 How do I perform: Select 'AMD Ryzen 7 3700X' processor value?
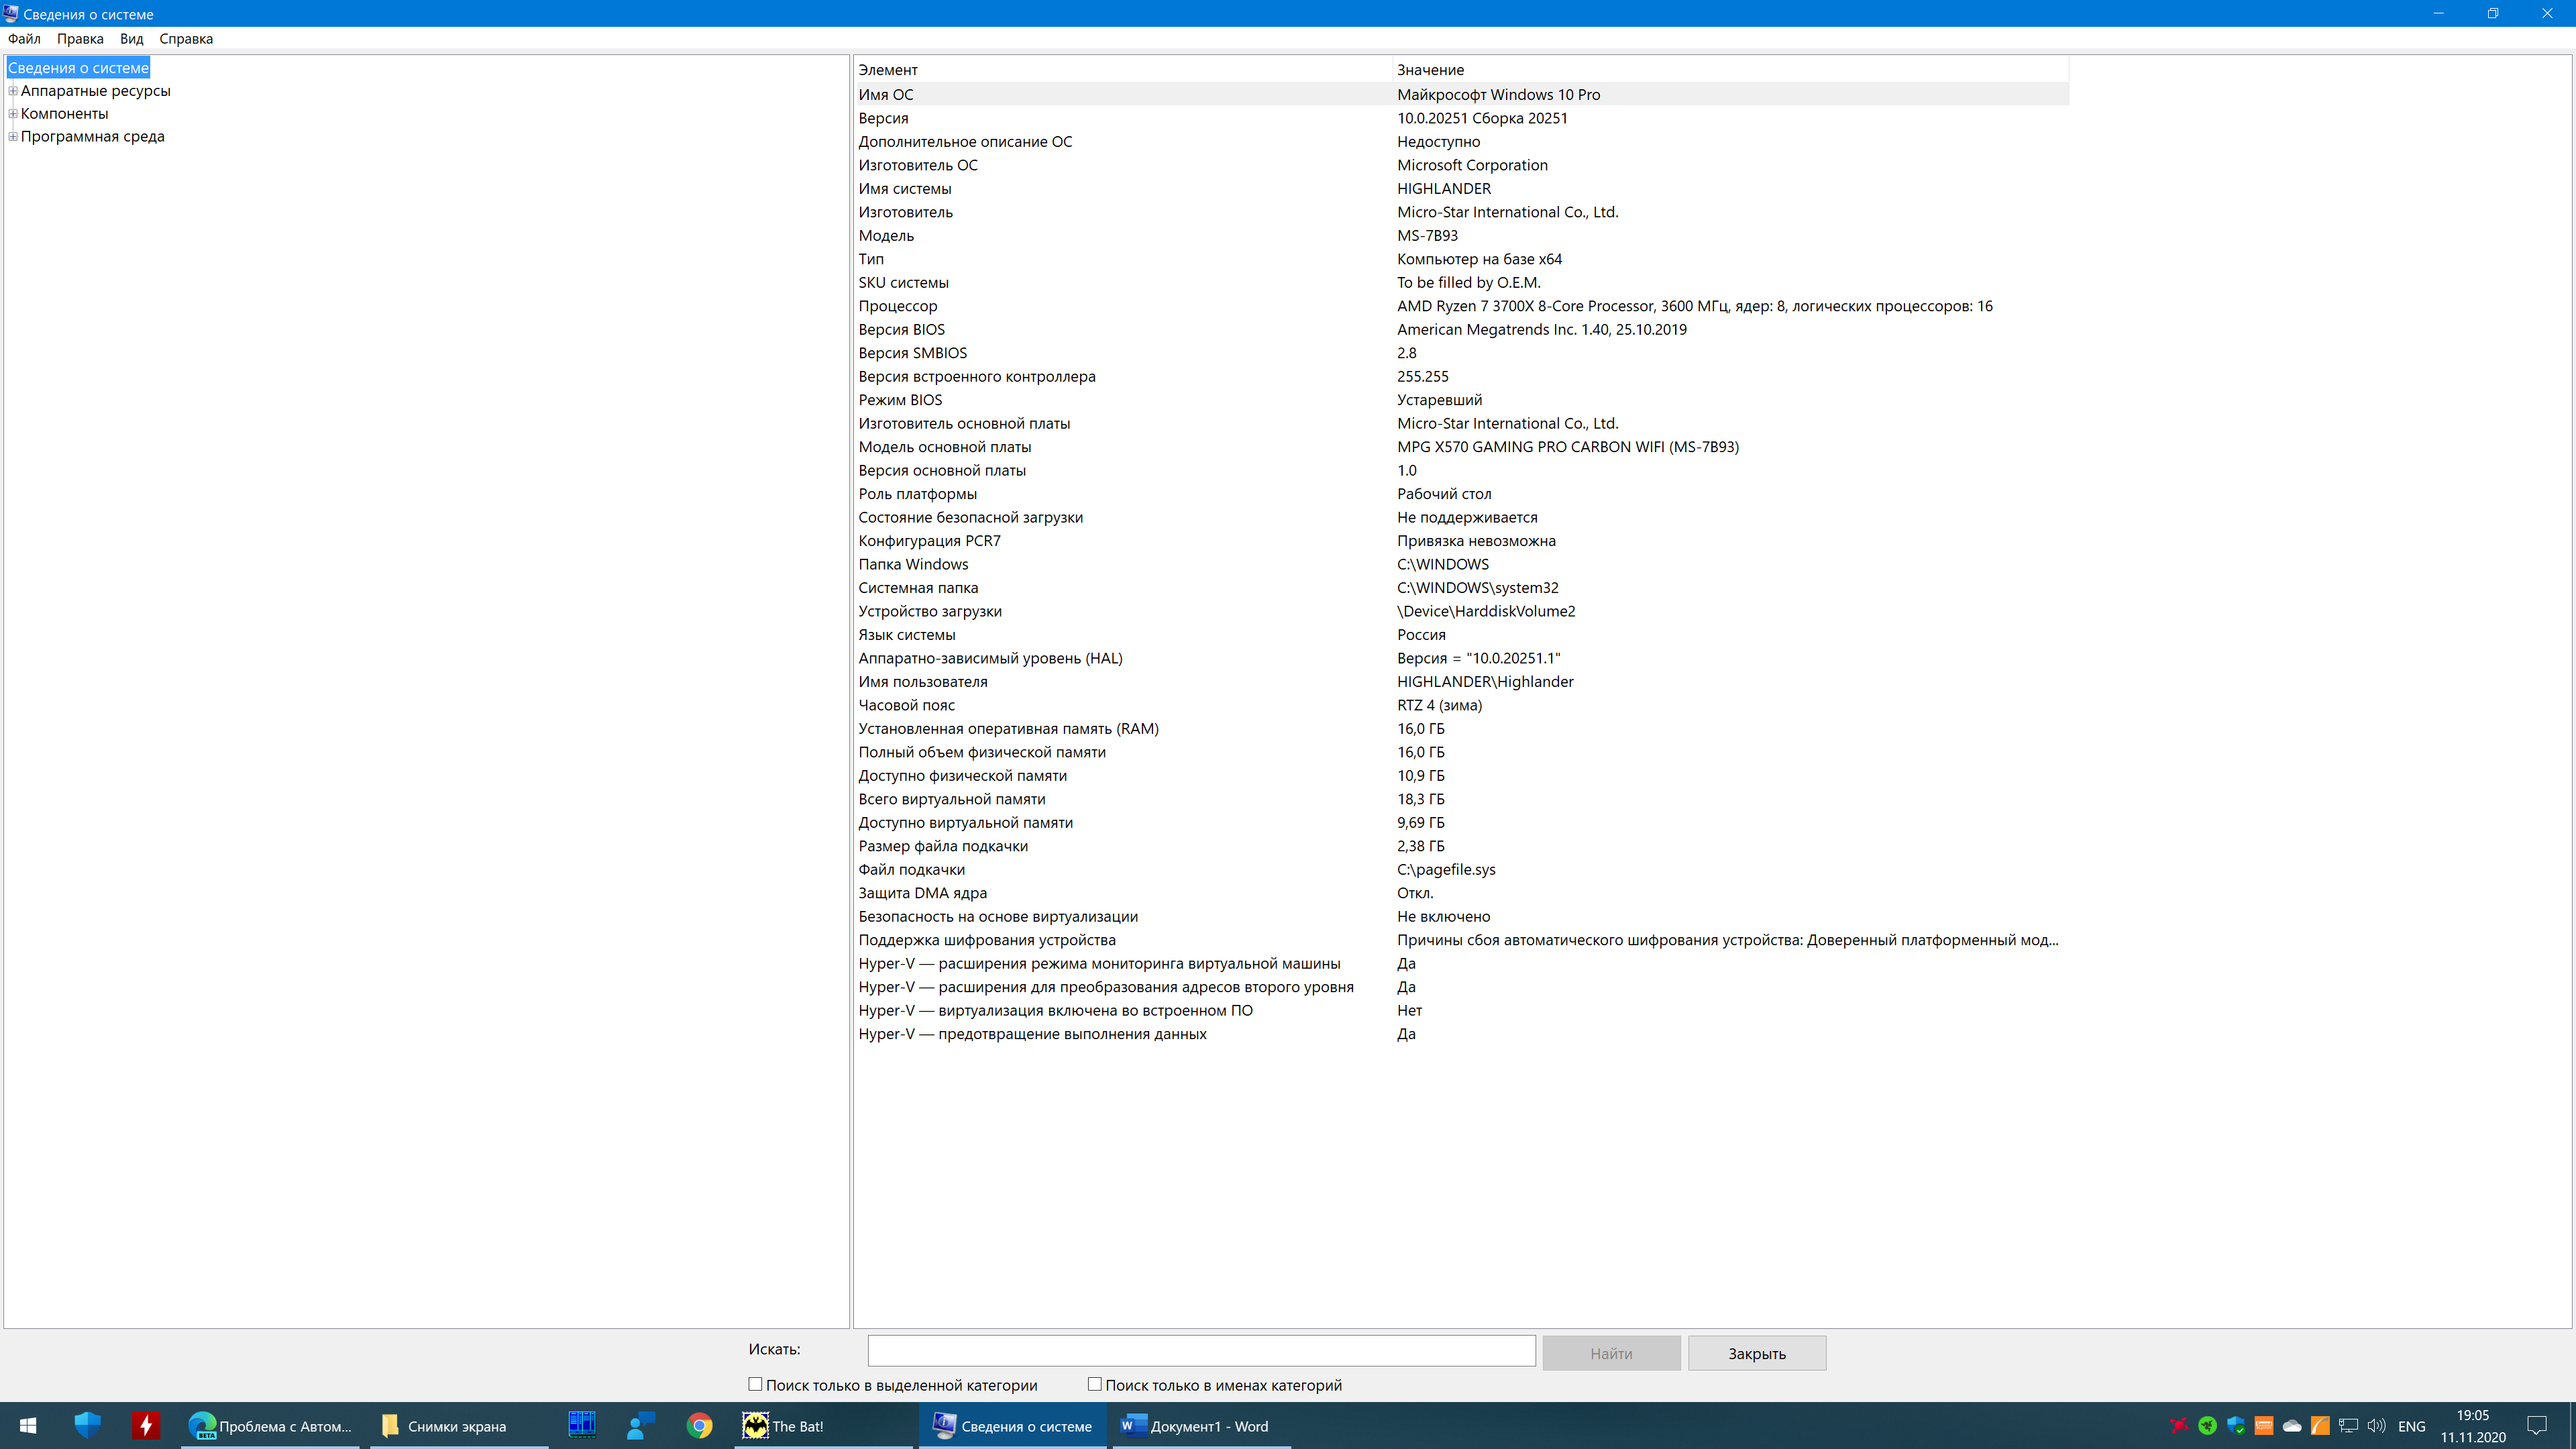pos(1695,306)
